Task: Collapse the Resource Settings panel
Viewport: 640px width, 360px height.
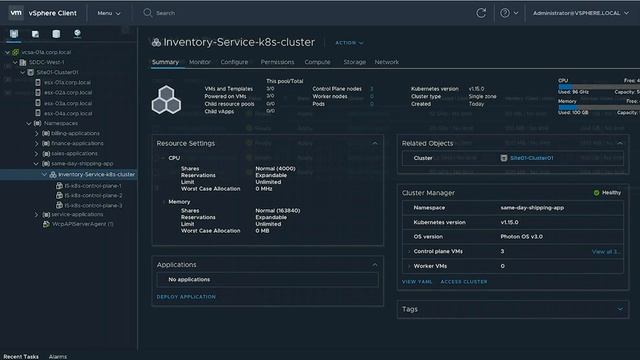Action: coord(375,143)
